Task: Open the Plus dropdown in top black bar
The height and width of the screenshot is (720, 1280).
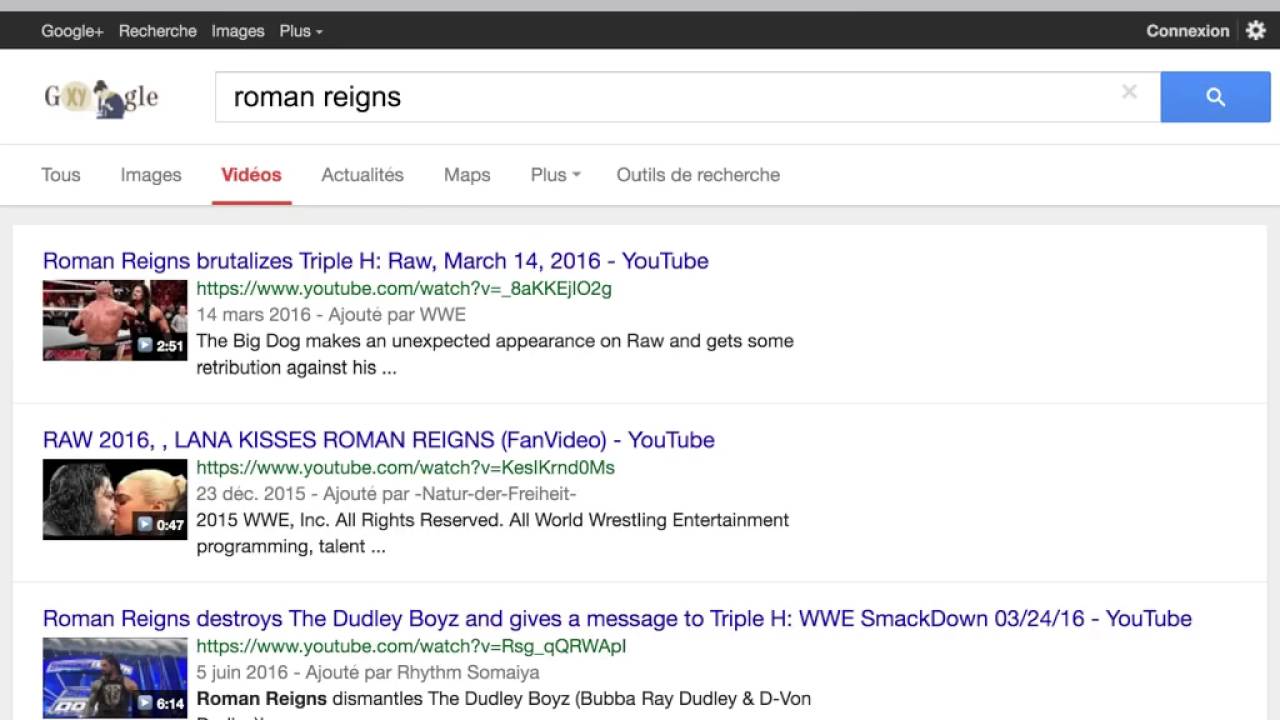Action: [301, 31]
